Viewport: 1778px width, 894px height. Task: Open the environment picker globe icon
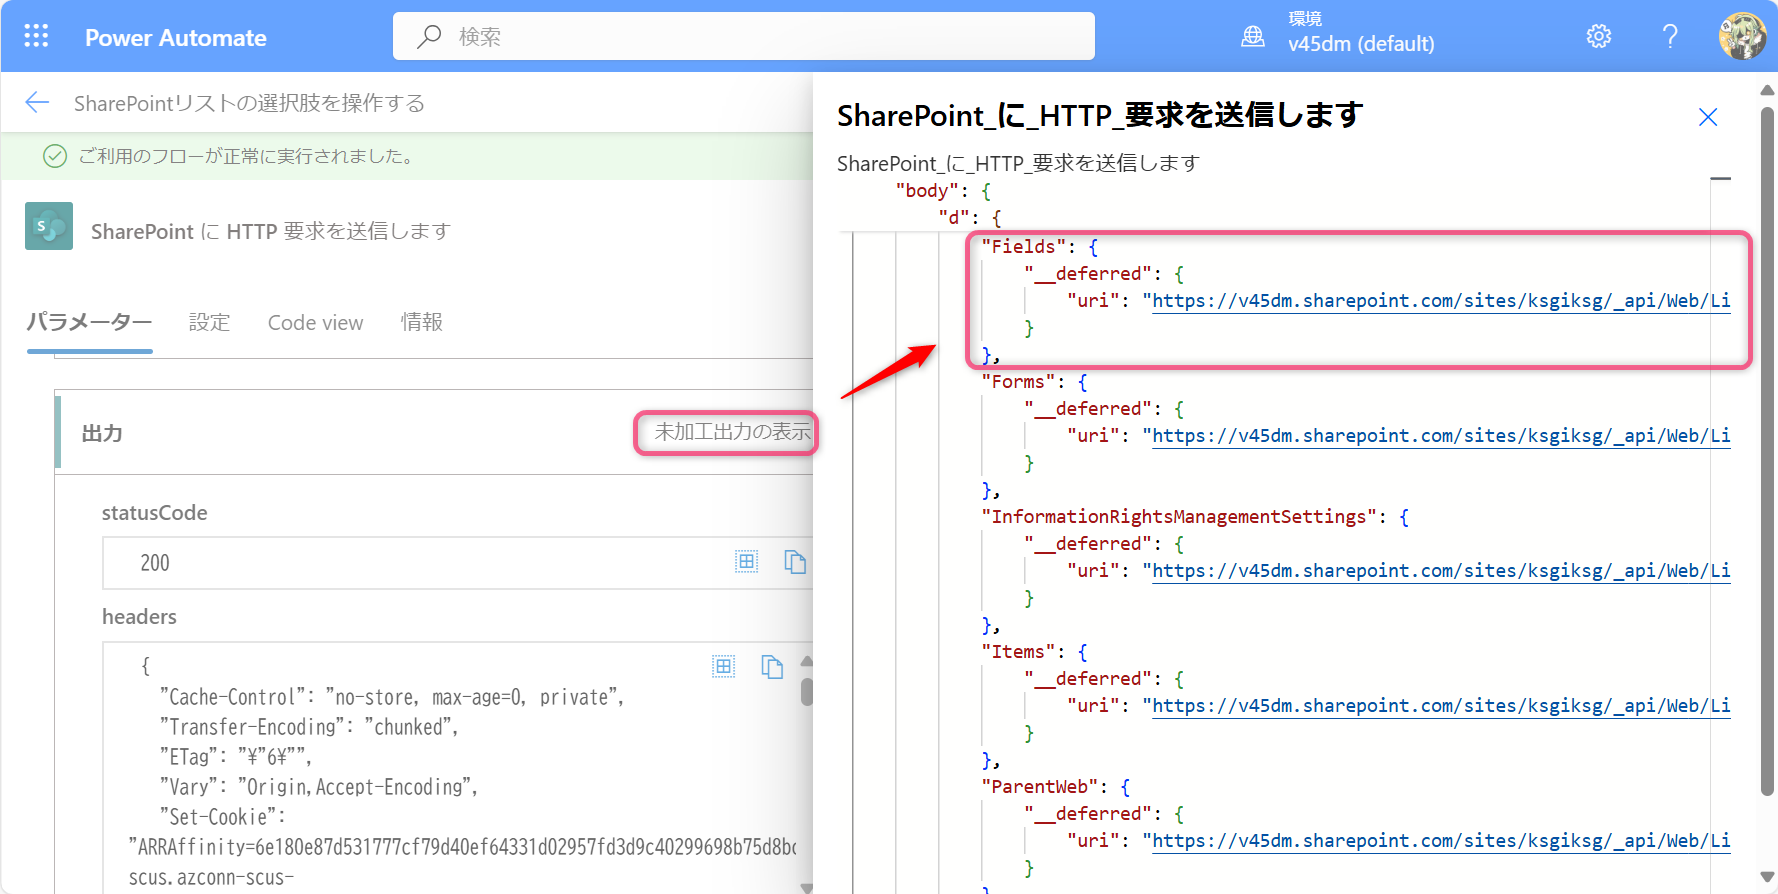(x=1253, y=37)
